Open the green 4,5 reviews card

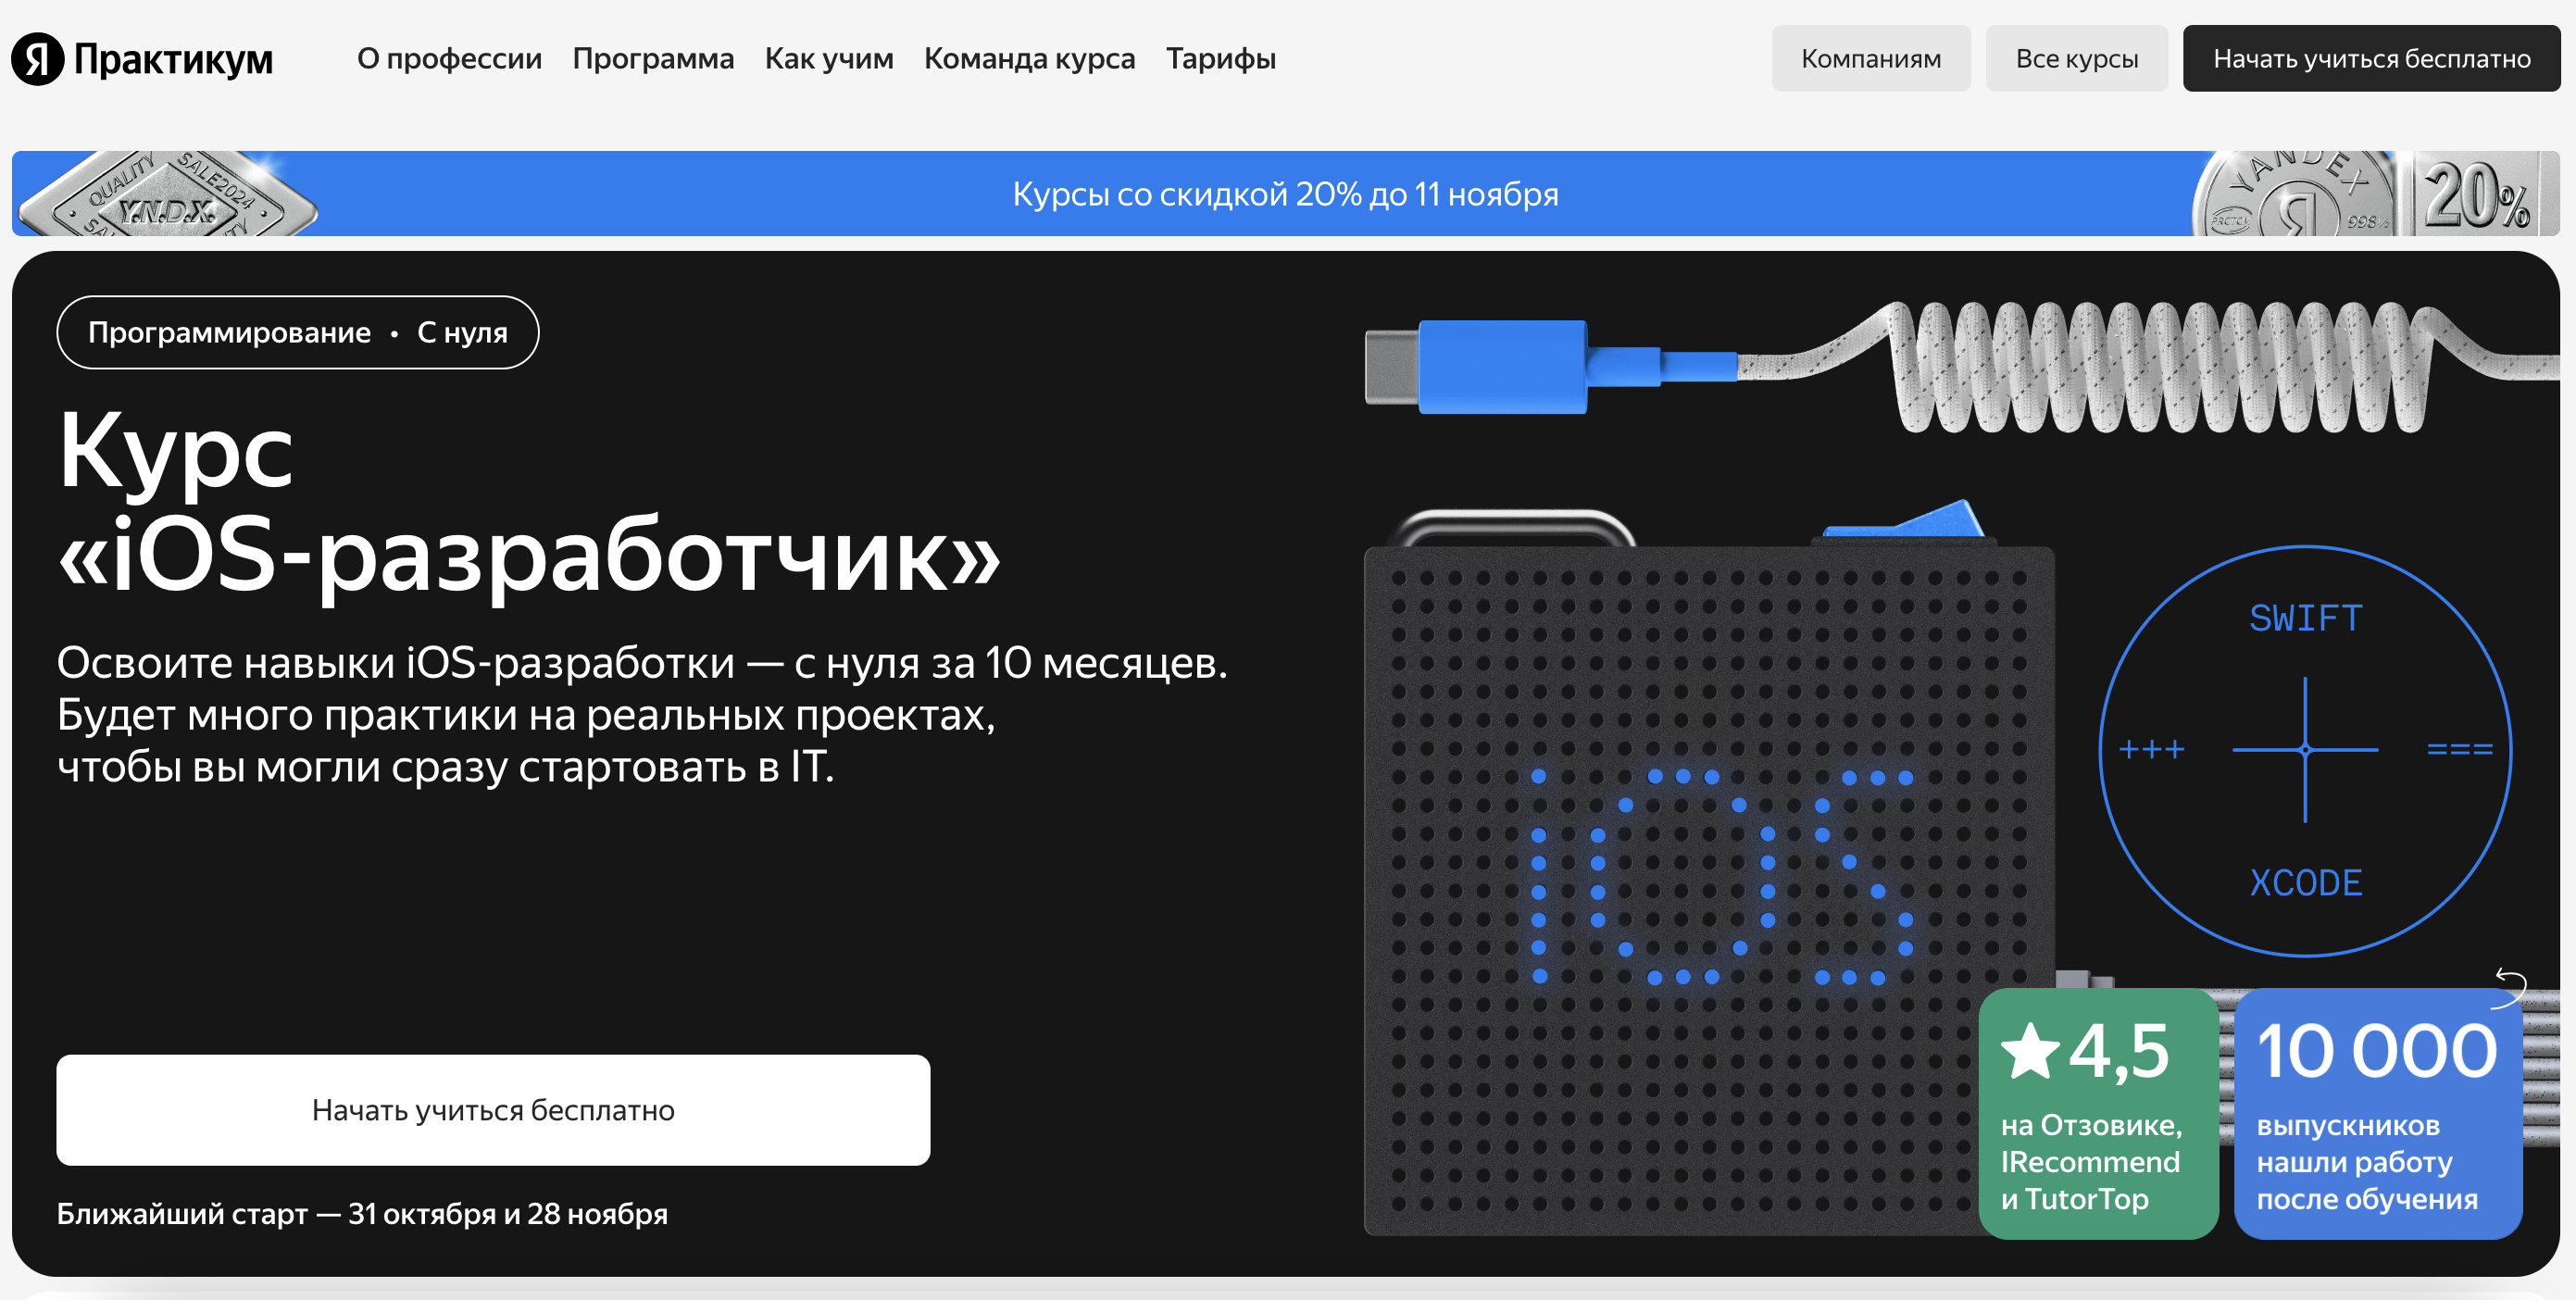pyautogui.click(x=2098, y=1114)
